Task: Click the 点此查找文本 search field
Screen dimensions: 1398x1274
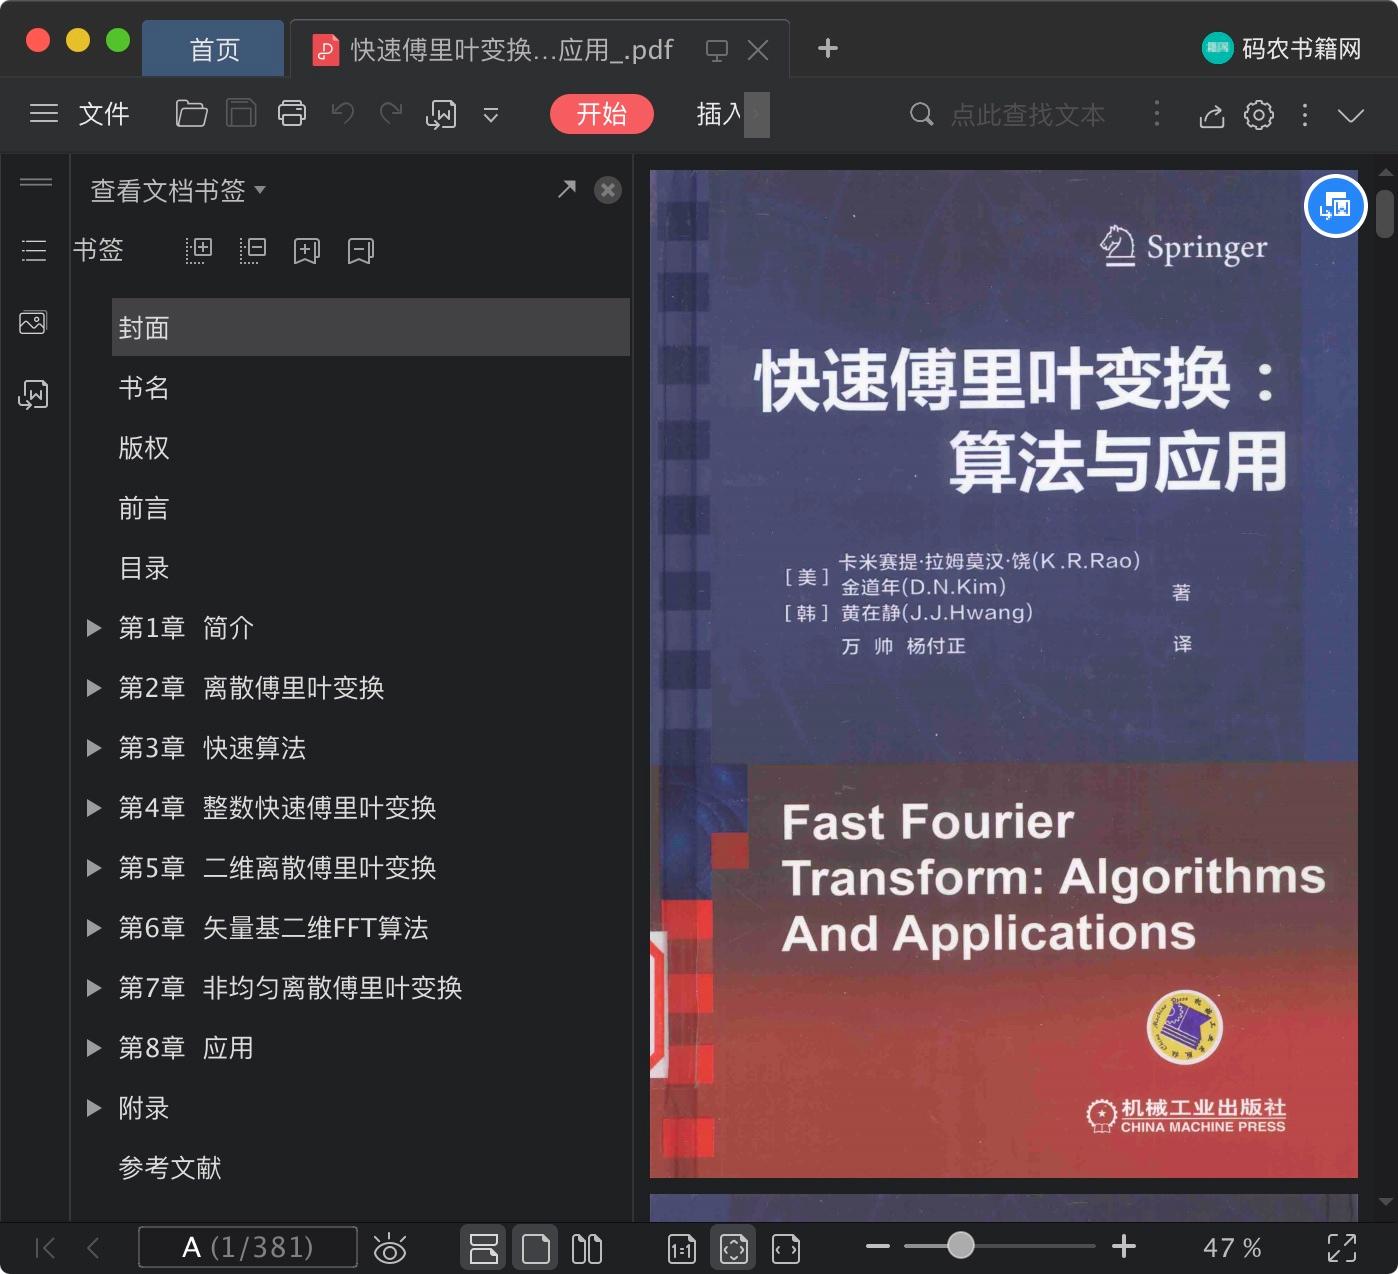Action: tap(1027, 115)
